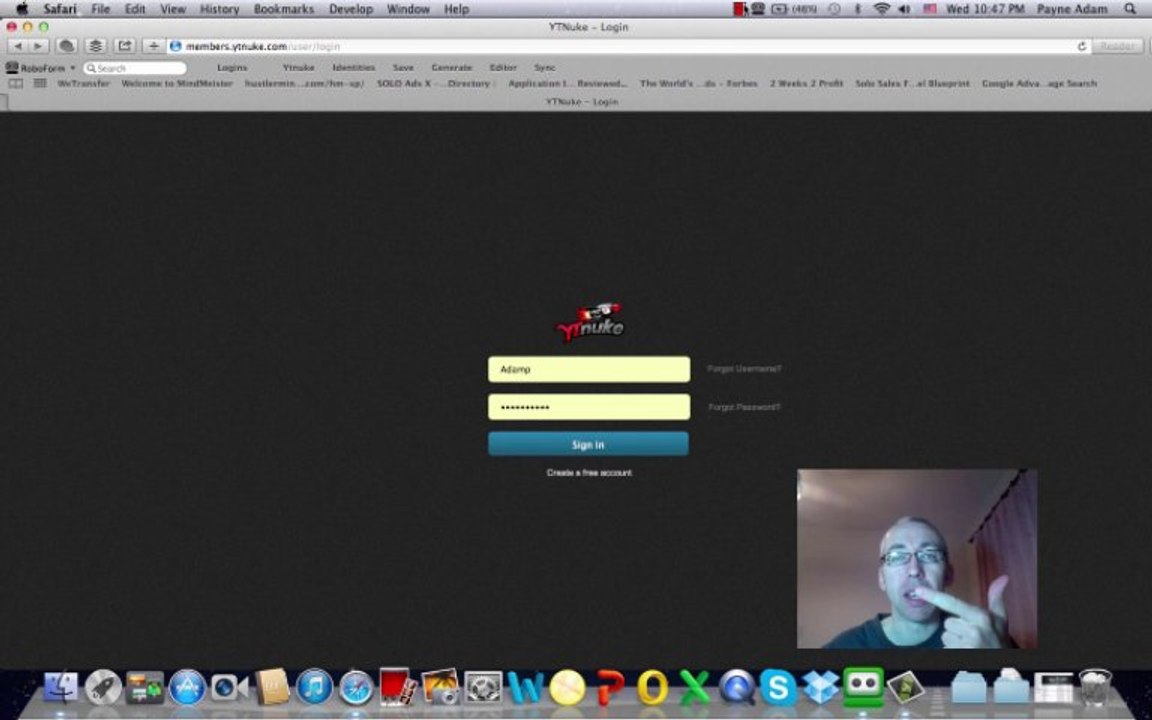Reload the page with the refresh icon
This screenshot has height=720, width=1152.
[1081, 46]
